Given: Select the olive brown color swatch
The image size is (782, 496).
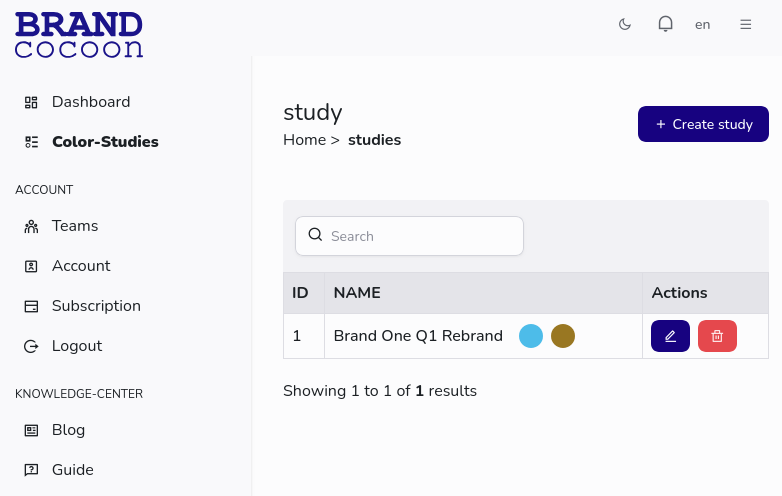Looking at the screenshot, I should (x=563, y=336).
